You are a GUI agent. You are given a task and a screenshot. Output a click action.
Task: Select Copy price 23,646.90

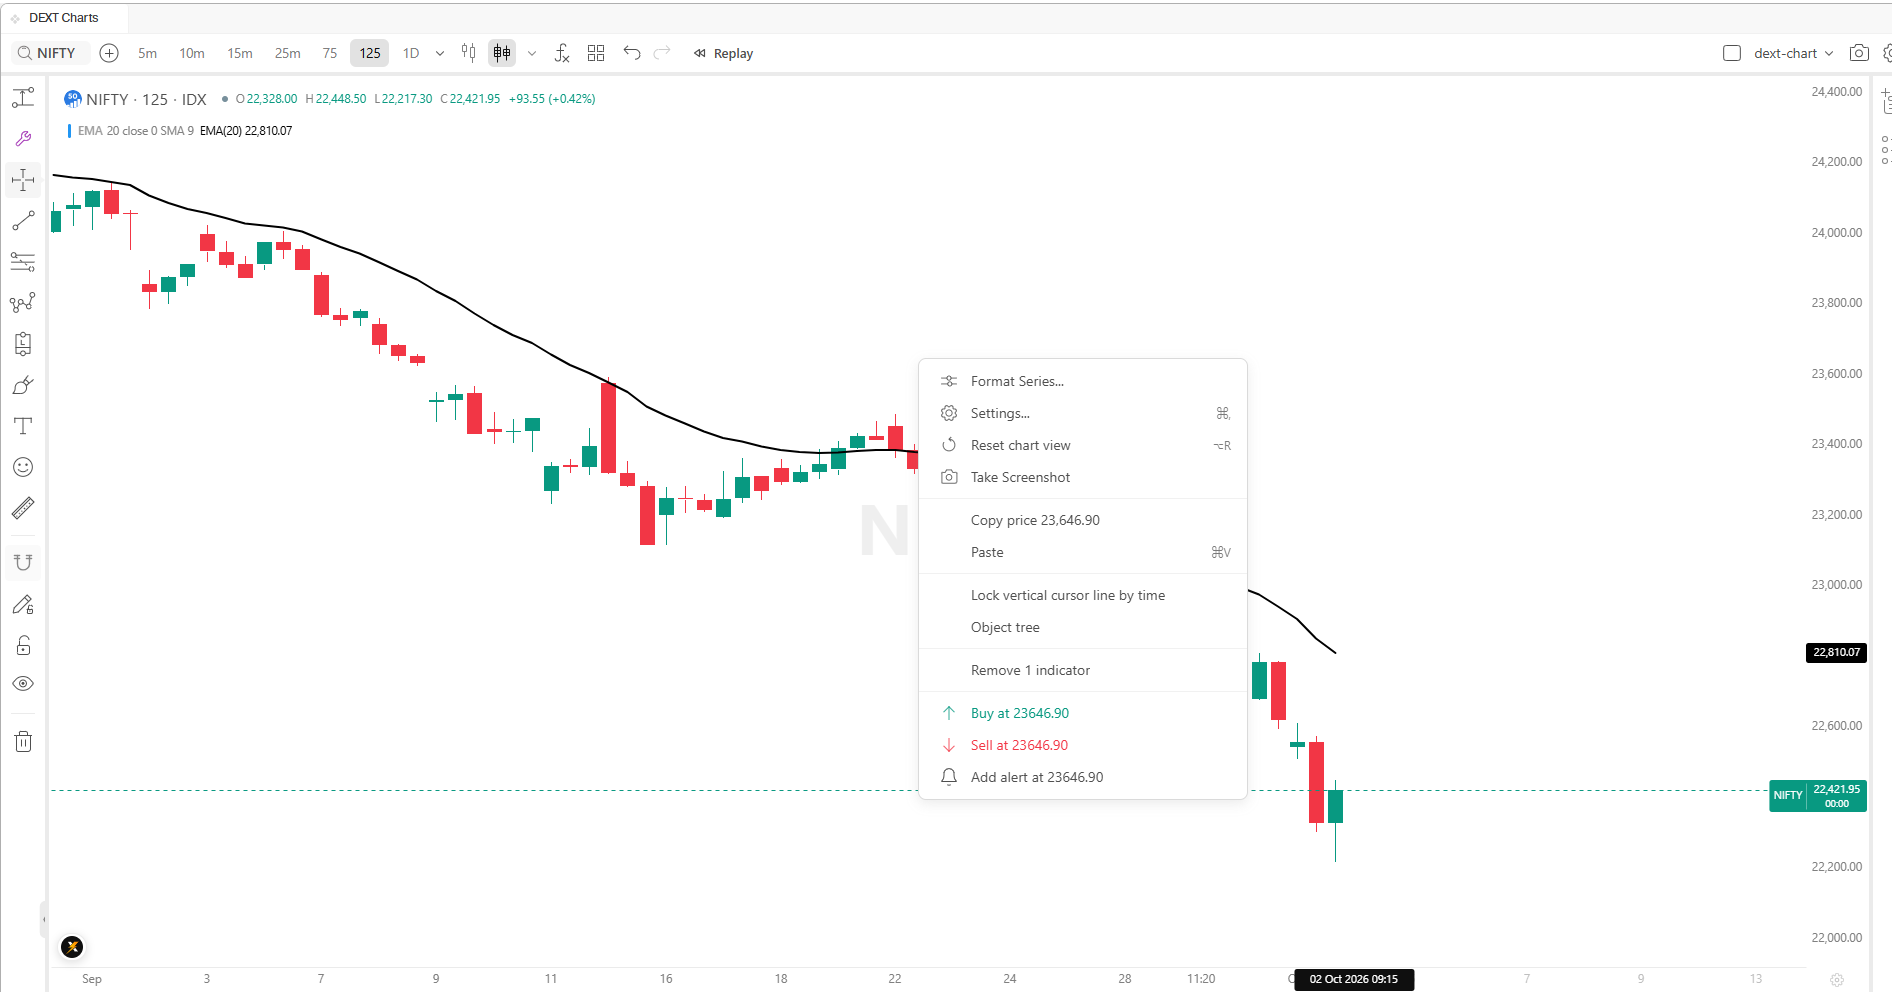[1083, 520]
